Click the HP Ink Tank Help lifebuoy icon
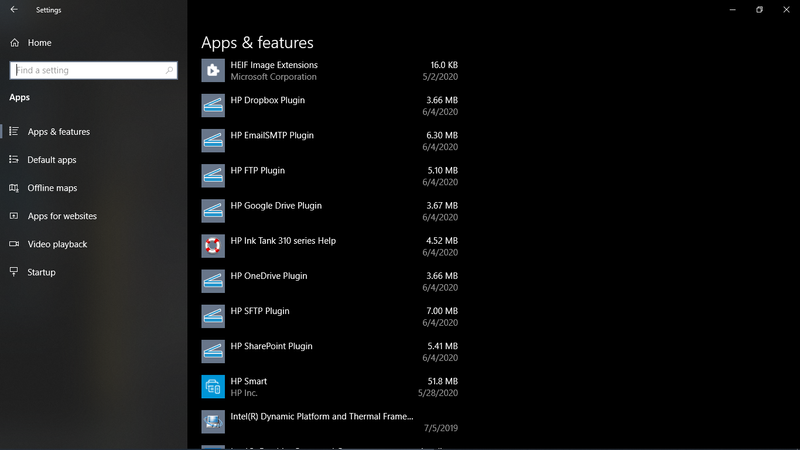800x450 pixels. pos(213,246)
